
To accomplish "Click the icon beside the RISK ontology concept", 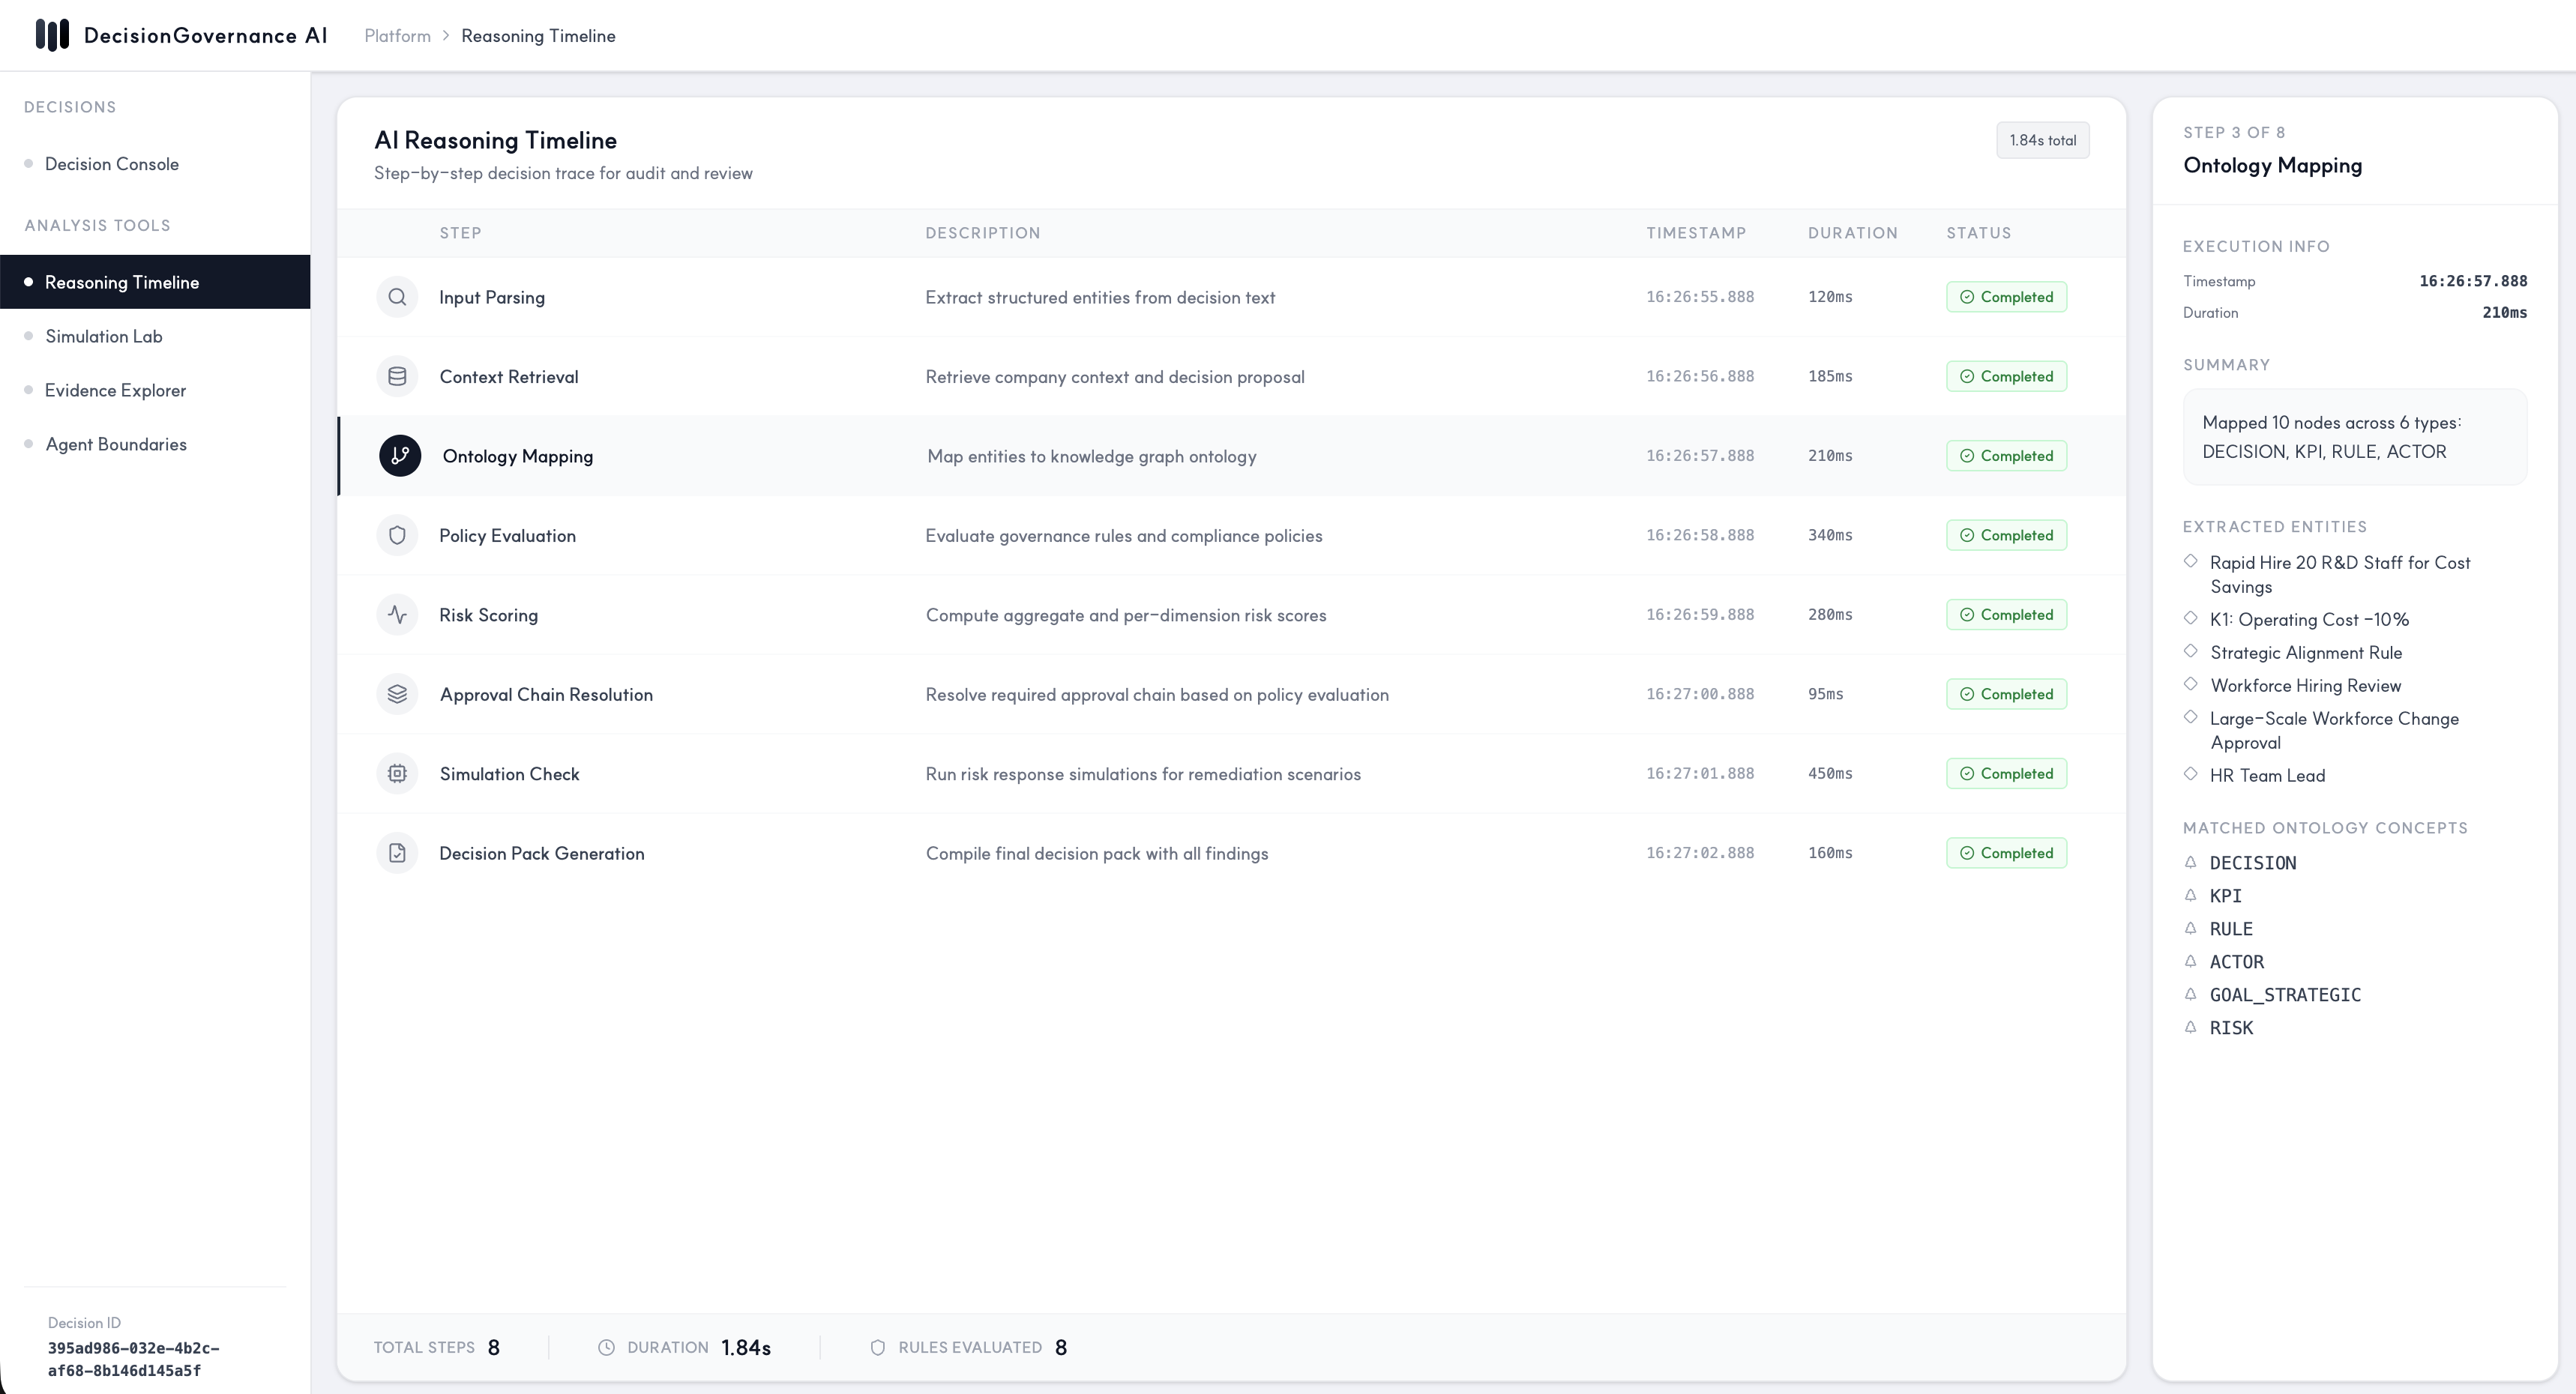I will coord(2190,1027).
